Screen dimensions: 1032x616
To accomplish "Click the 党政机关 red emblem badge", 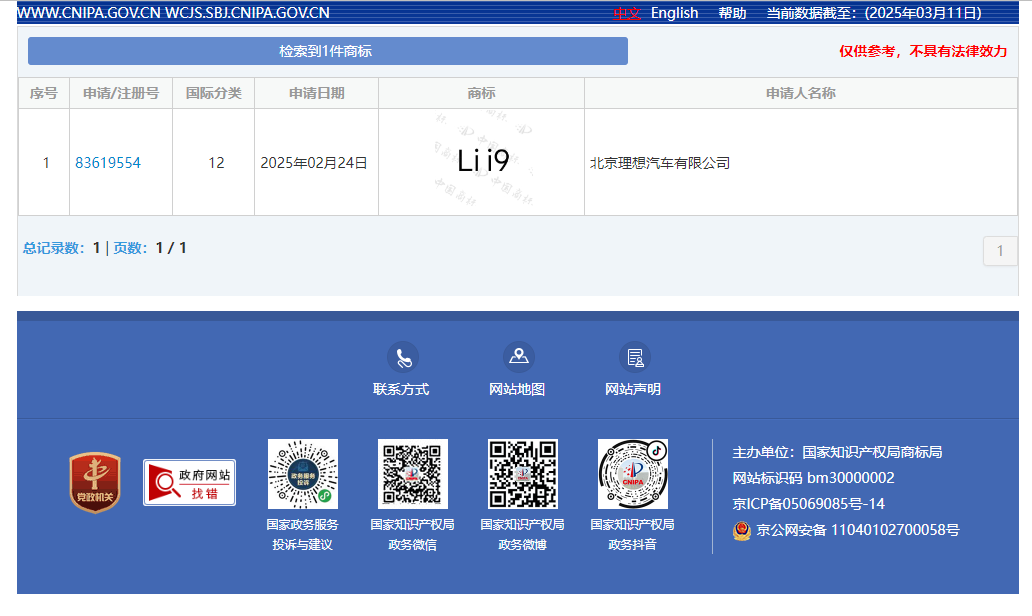I will click(x=95, y=483).
